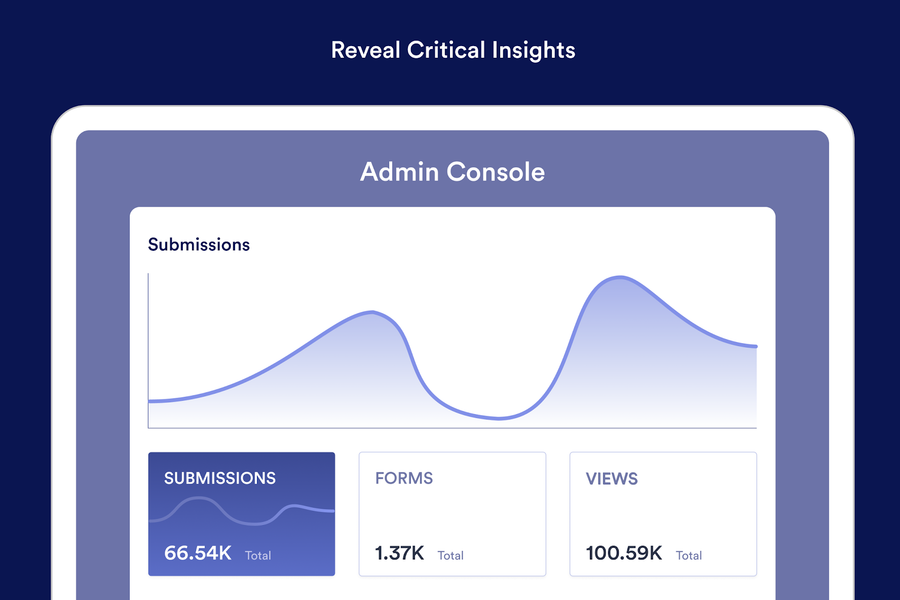900x600 pixels.
Task: Click the chart's vertical axis line
Action: pos(148,350)
